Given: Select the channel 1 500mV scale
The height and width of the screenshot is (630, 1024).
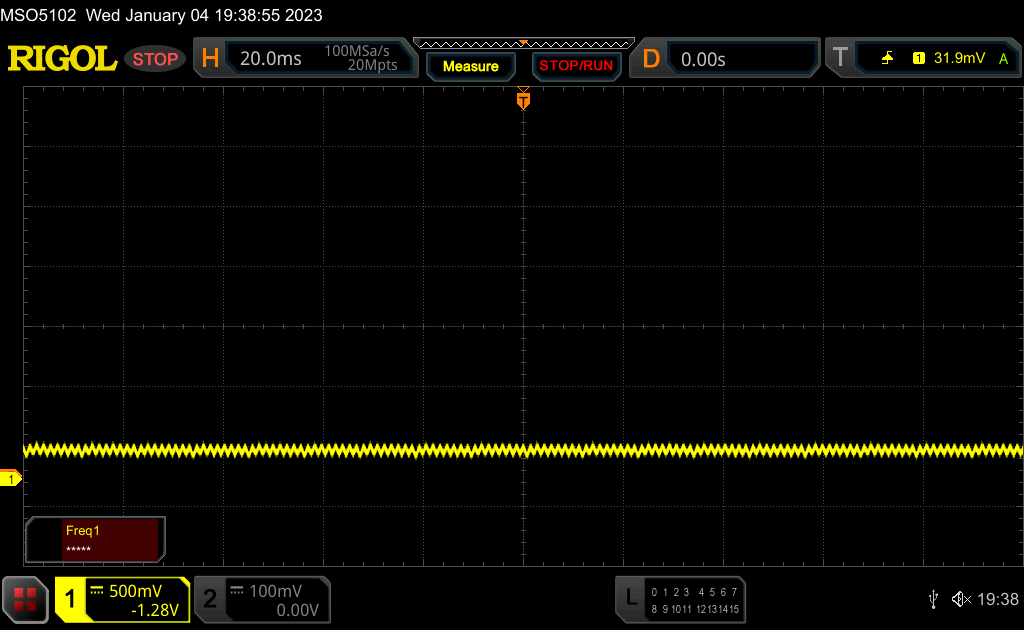Looking at the screenshot, I should (135, 591).
